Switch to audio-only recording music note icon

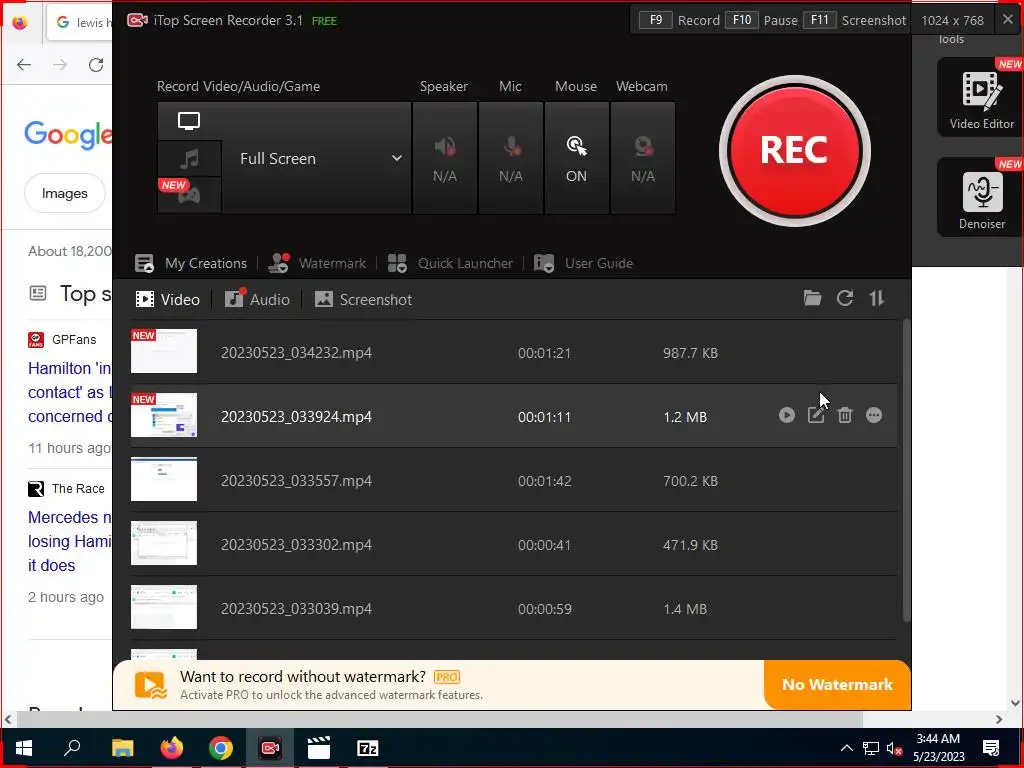(x=189, y=158)
